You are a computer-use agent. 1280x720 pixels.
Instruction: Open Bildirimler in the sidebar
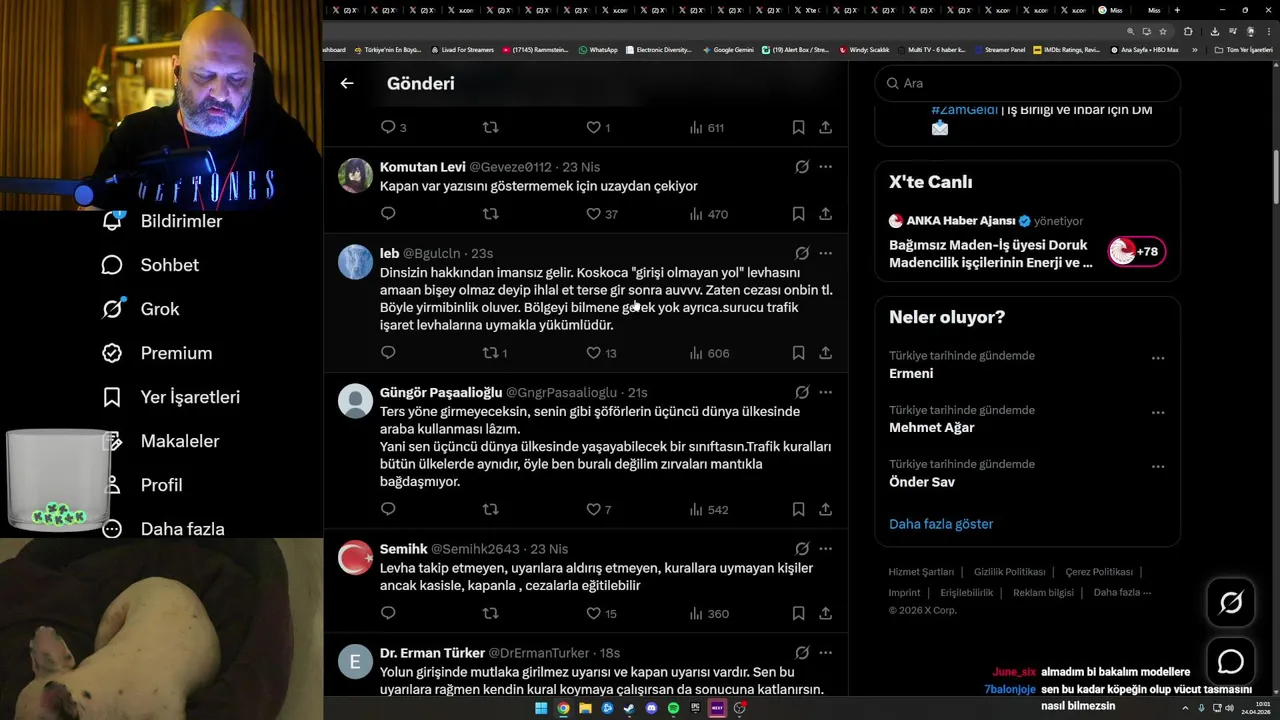pyautogui.click(x=162, y=221)
